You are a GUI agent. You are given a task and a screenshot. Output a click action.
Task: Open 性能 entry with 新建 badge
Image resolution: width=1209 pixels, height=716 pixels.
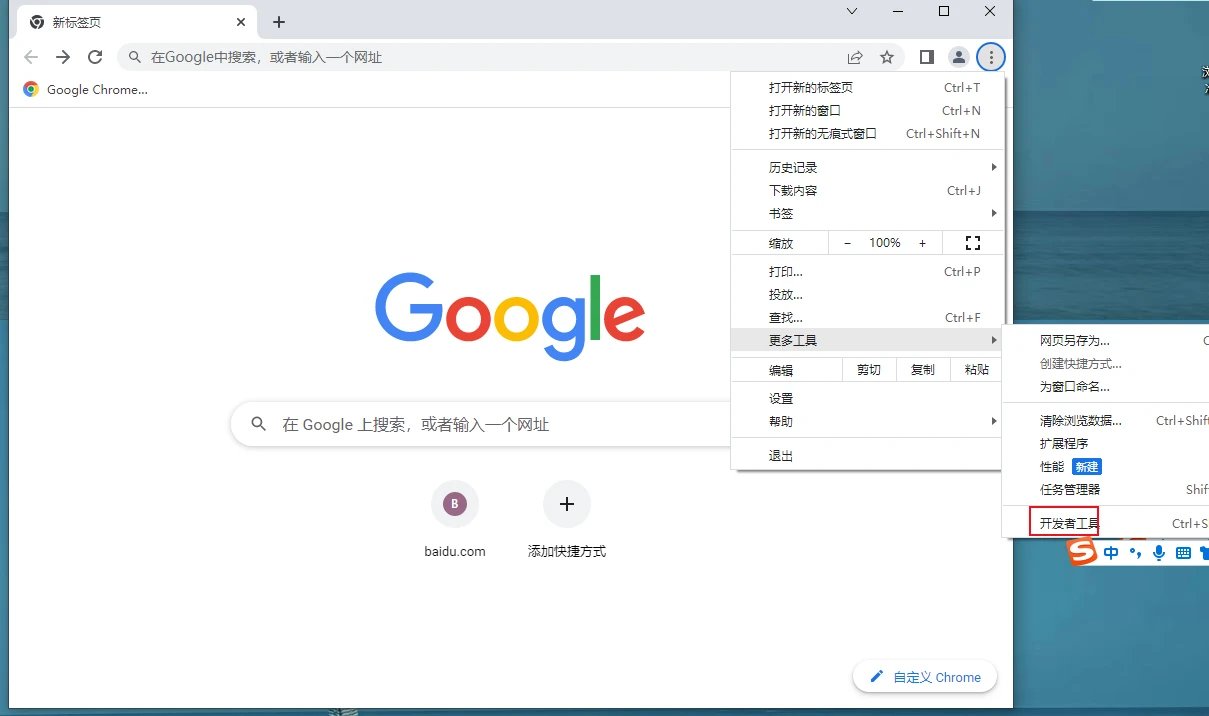tap(1106, 467)
